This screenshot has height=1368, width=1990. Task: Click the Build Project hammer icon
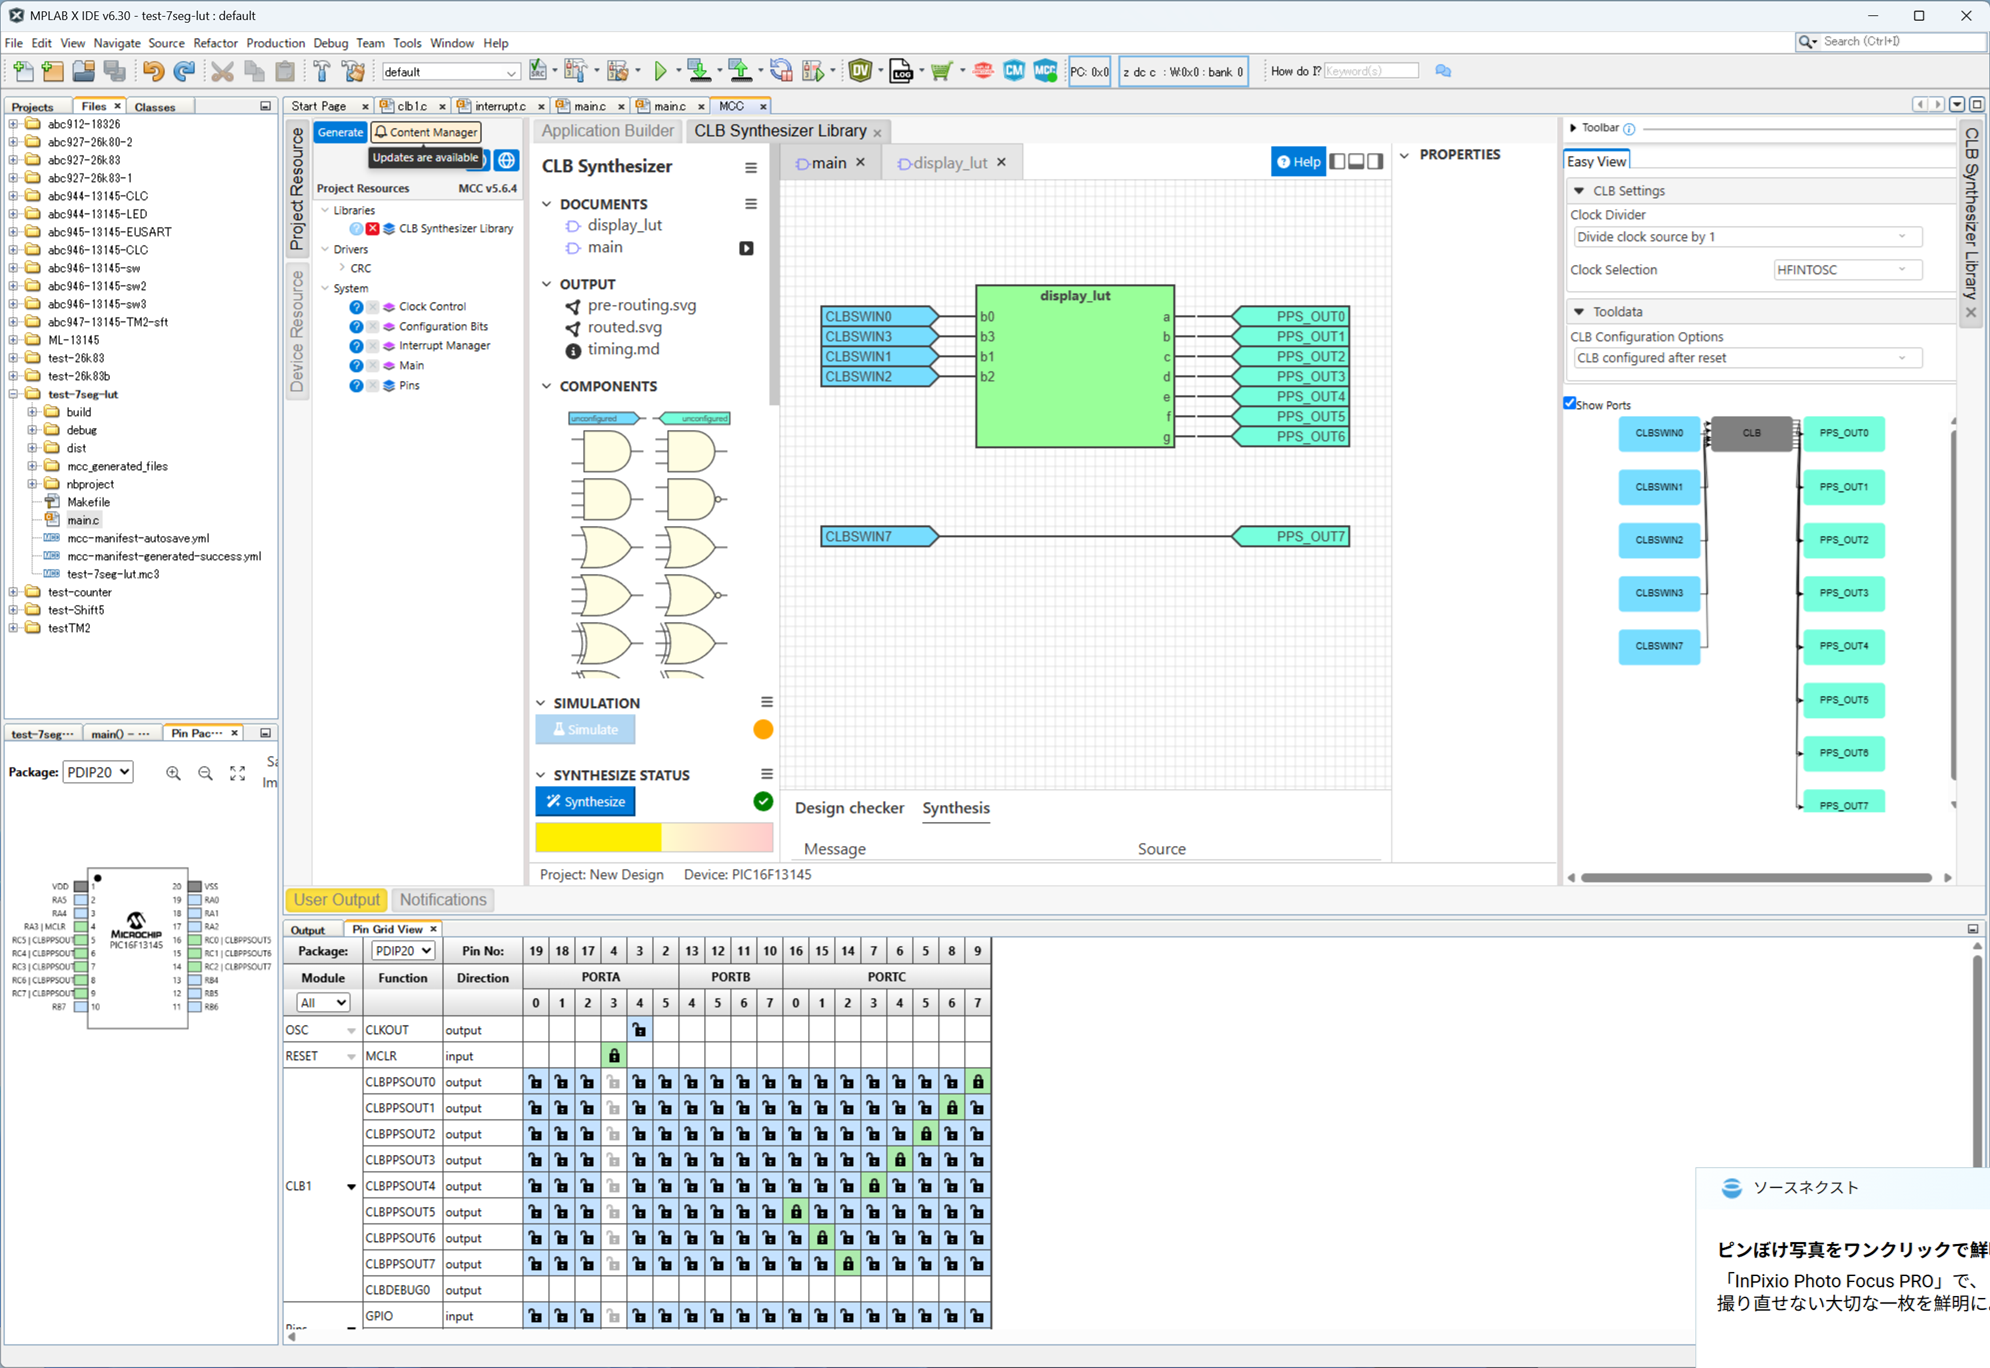322,71
